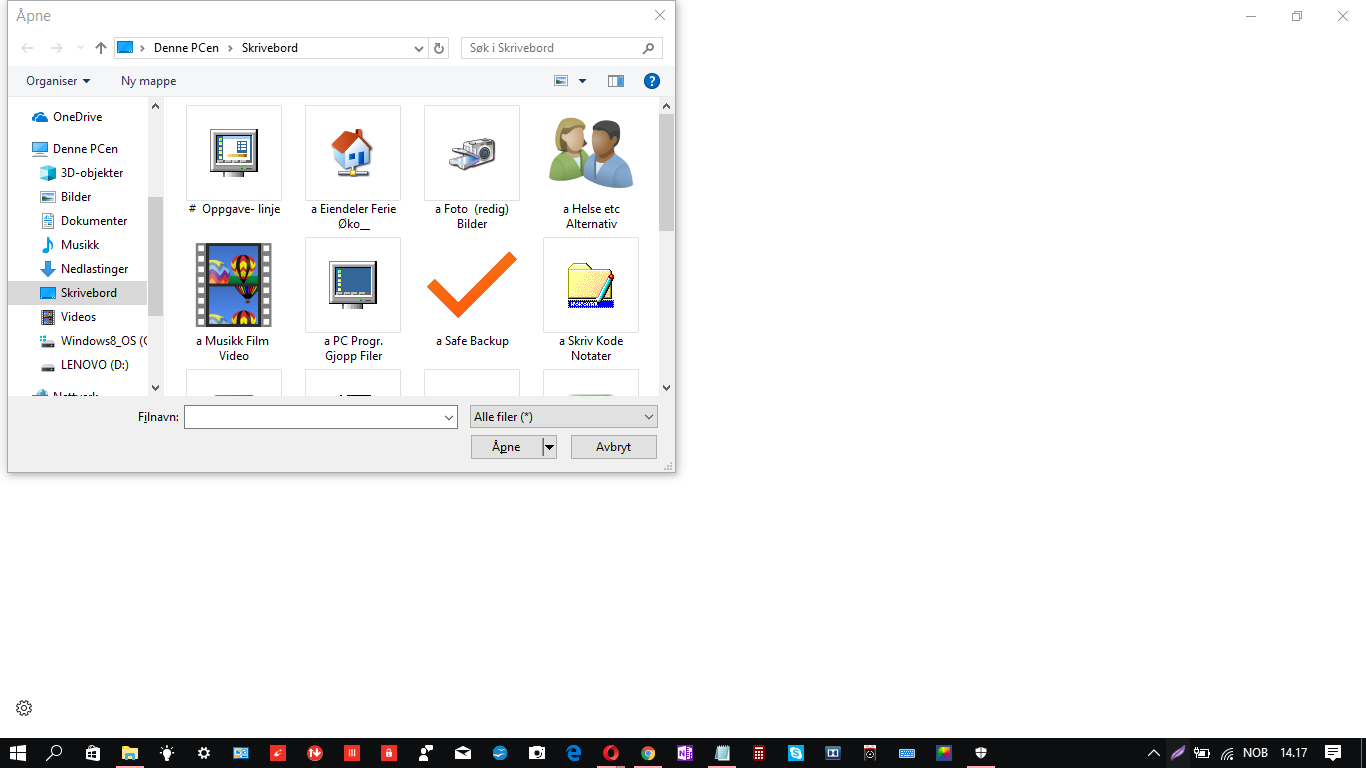
Task: Open the Wi-Fi network tray icon
Action: click(x=1227, y=753)
